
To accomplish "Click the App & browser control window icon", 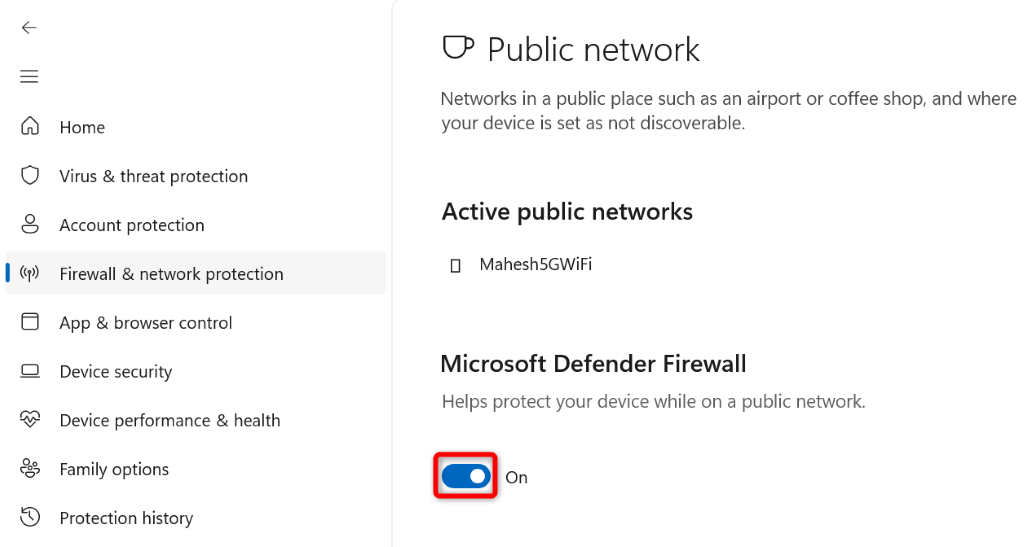I will [x=30, y=322].
